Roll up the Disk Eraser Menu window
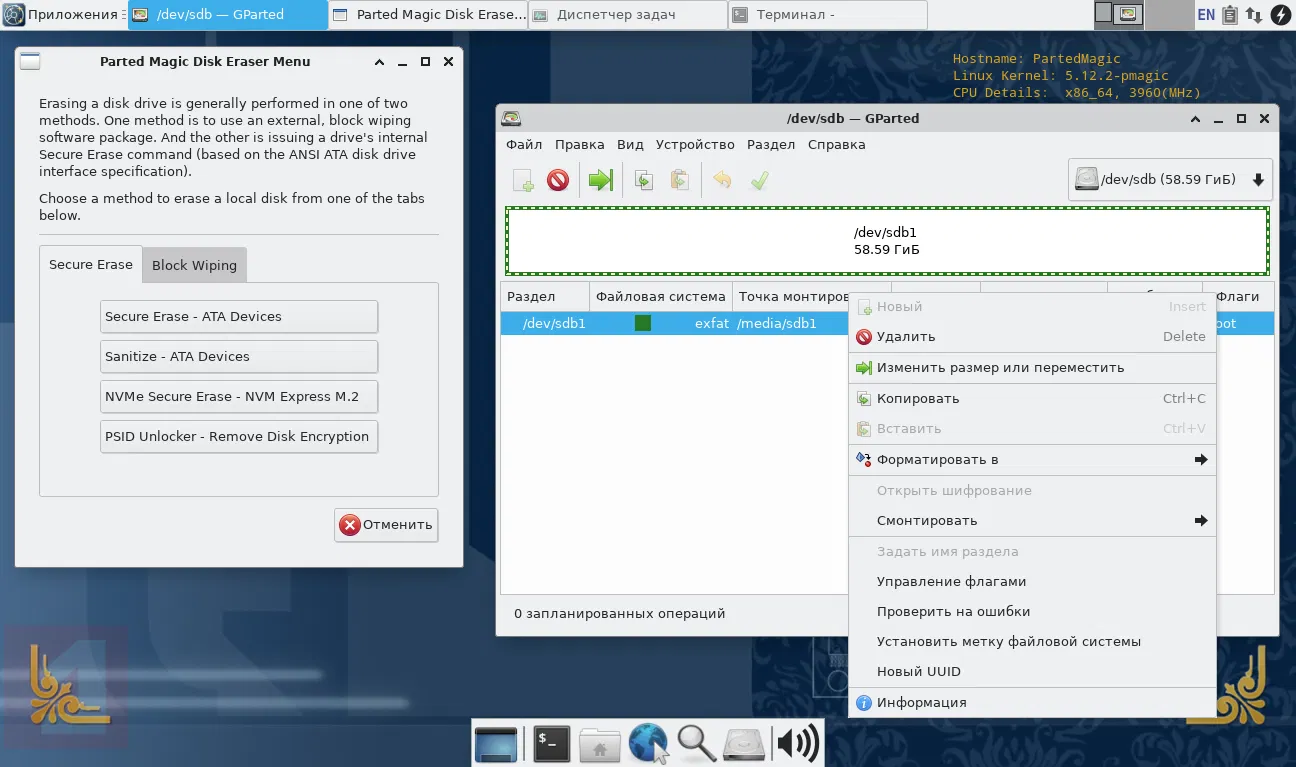This screenshot has height=767, width=1296. pyautogui.click(x=380, y=61)
